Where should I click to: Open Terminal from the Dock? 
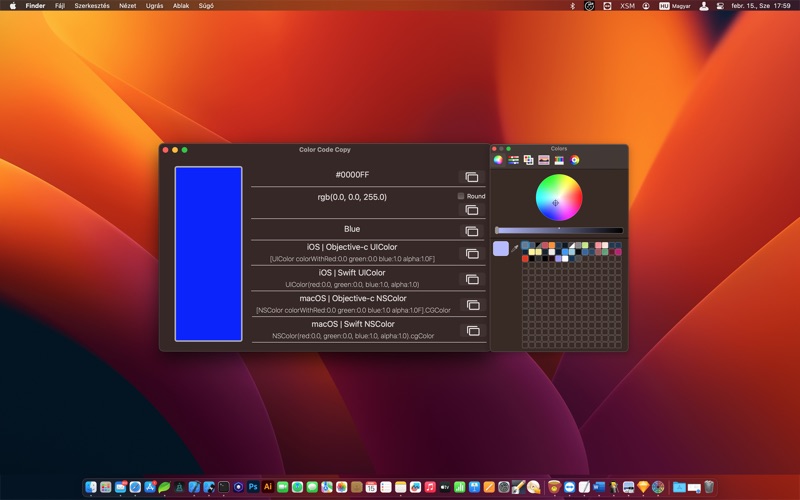pos(223,487)
